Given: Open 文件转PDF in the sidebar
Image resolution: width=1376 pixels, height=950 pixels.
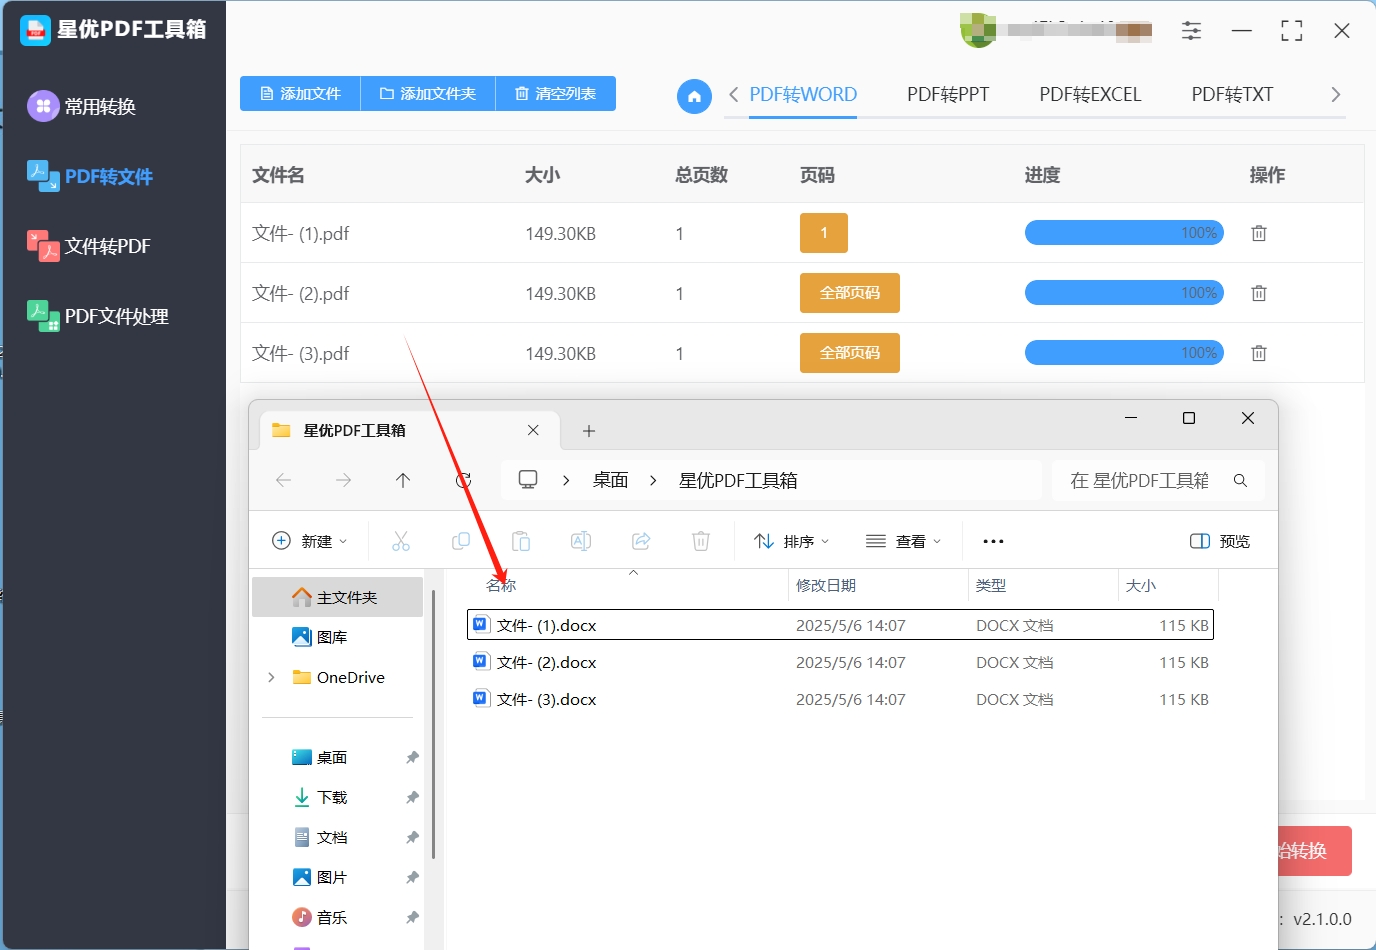Looking at the screenshot, I should click(89, 246).
